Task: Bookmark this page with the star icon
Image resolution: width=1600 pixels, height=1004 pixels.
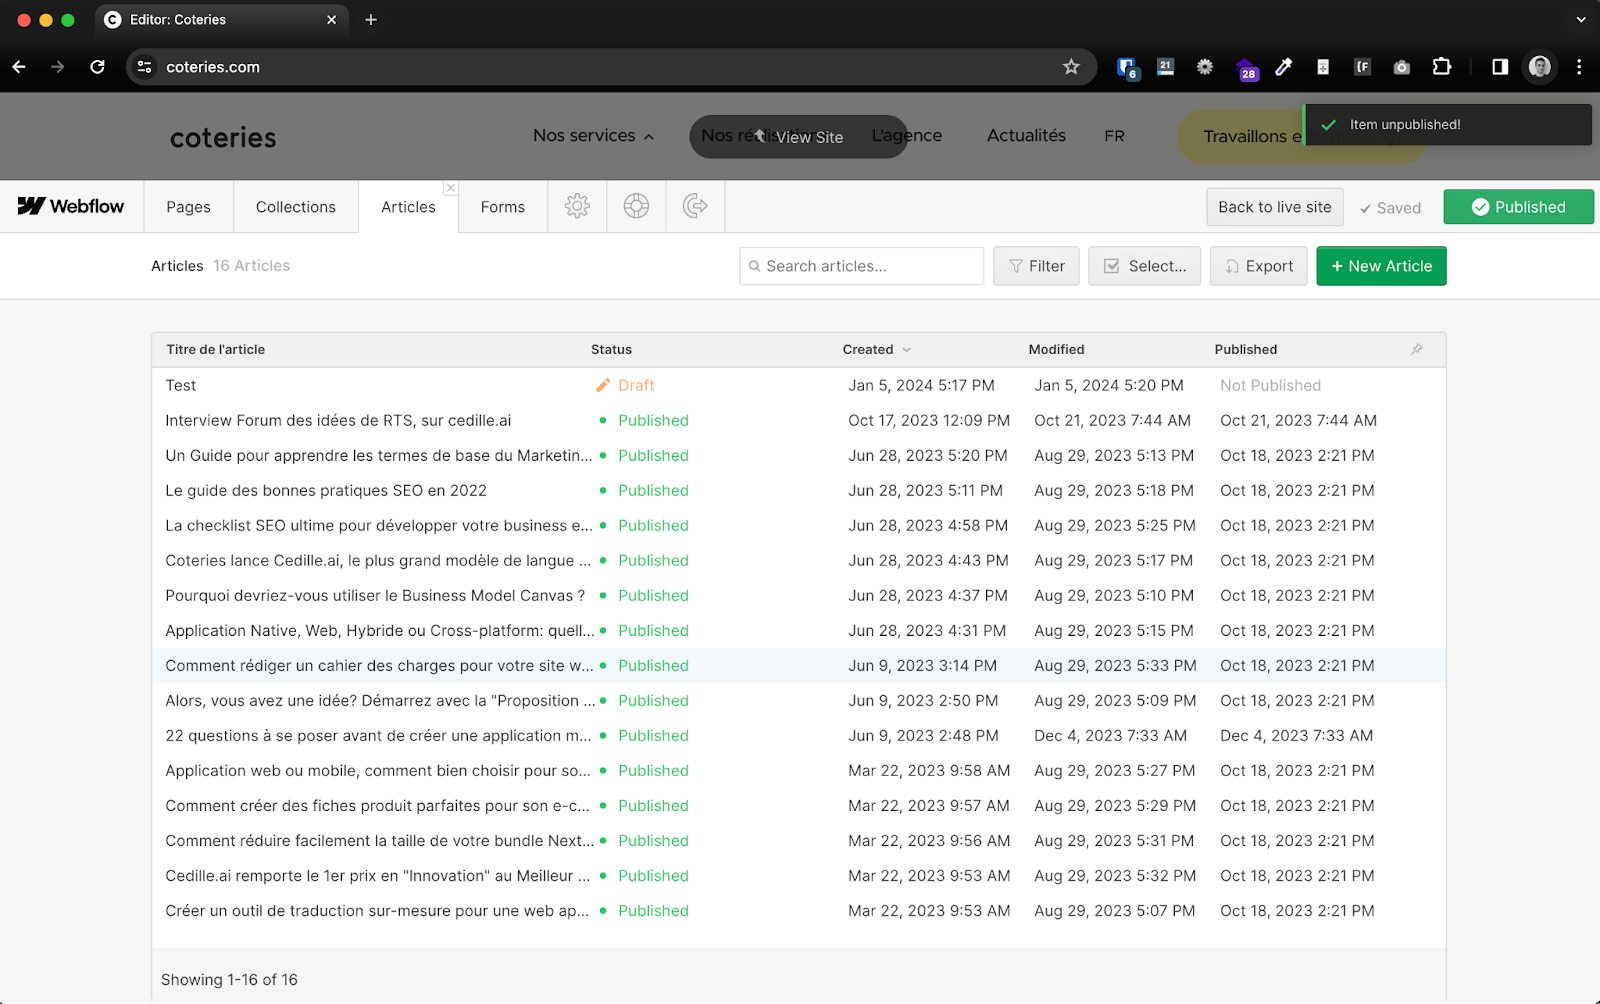Action: [1071, 67]
